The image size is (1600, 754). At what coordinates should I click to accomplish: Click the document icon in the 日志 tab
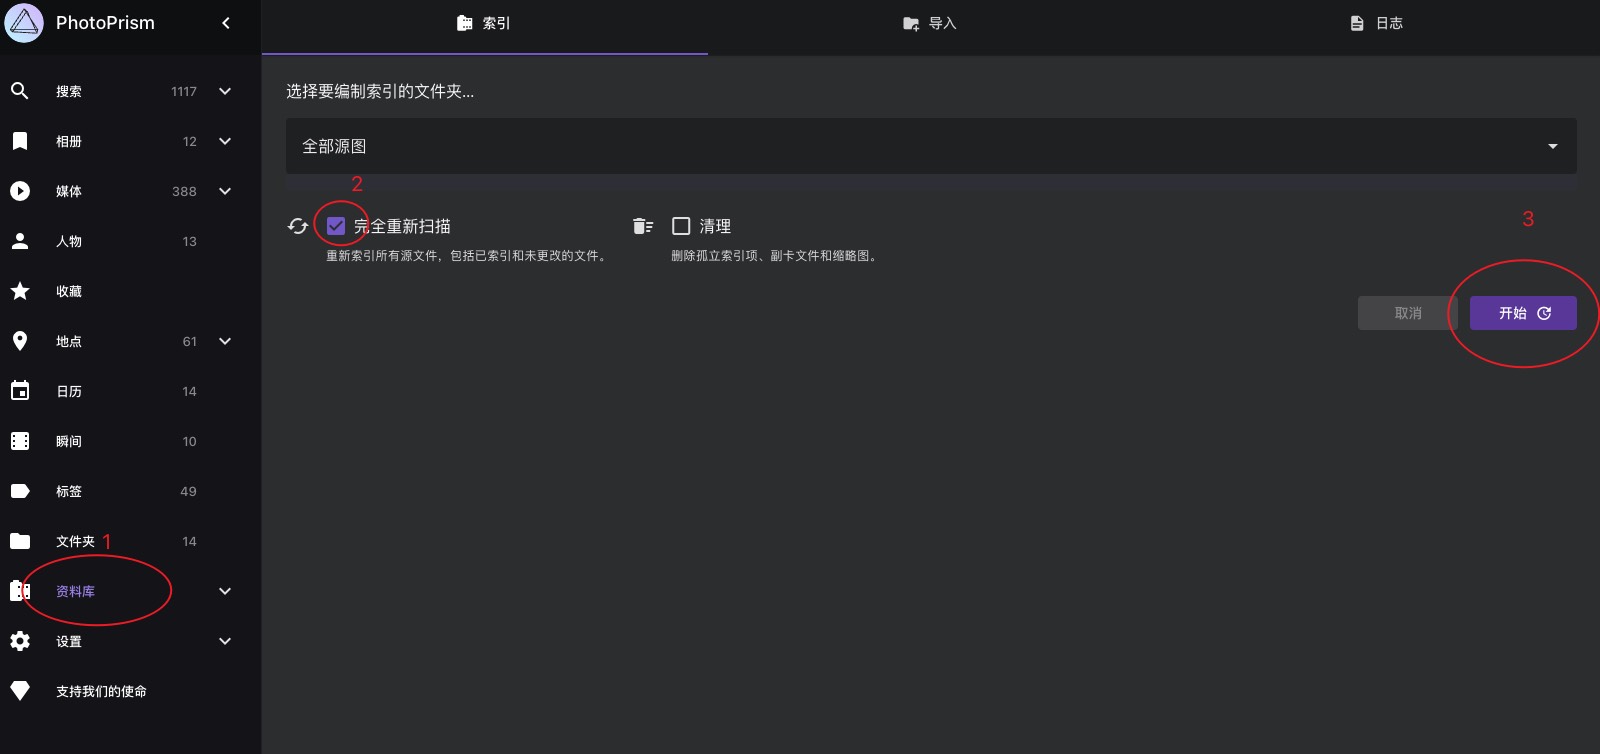click(x=1357, y=23)
